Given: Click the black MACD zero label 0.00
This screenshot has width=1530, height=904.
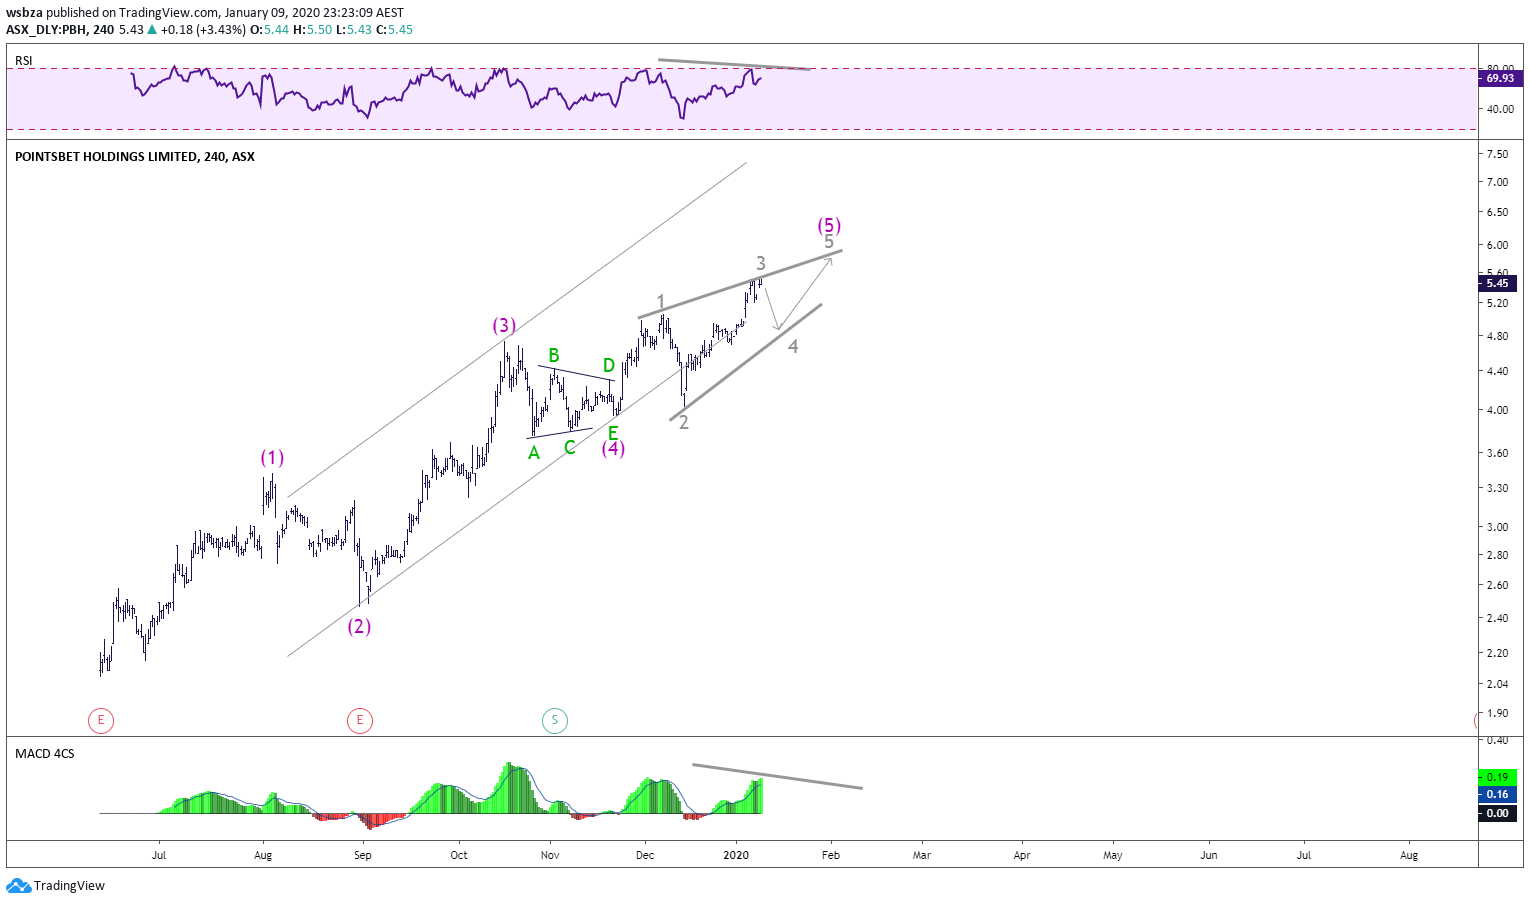Looking at the screenshot, I should pyautogui.click(x=1497, y=813).
